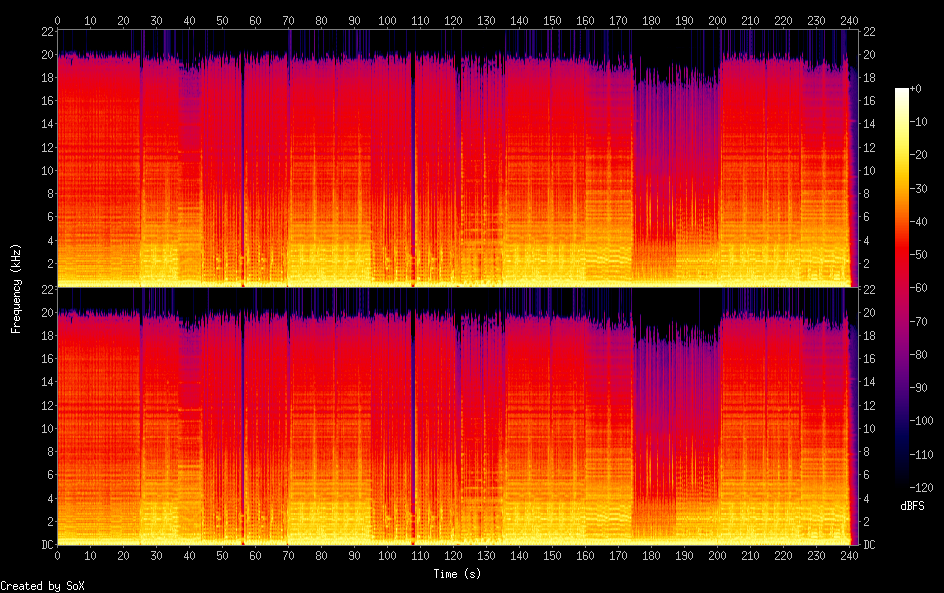The height and width of the screenshot is (593, 944).
Task: Click the 240 tick on the bottom time axis
Action: coord(848,556)
